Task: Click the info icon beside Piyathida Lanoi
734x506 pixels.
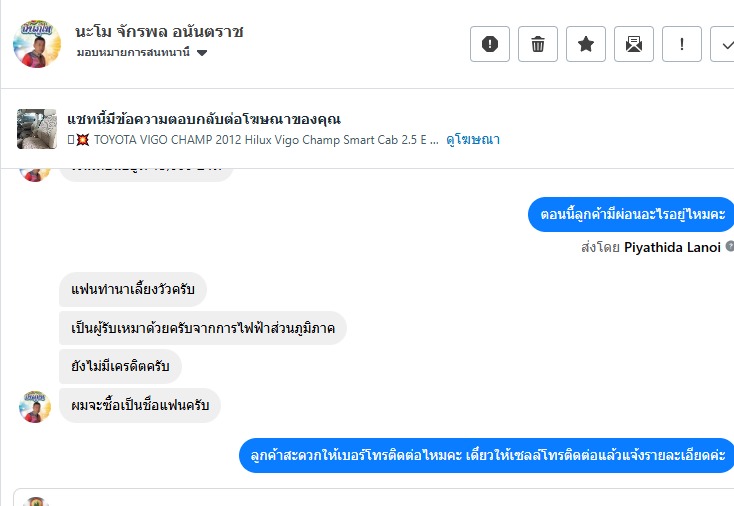Action: pyautogui.click(x=730, y=246)
